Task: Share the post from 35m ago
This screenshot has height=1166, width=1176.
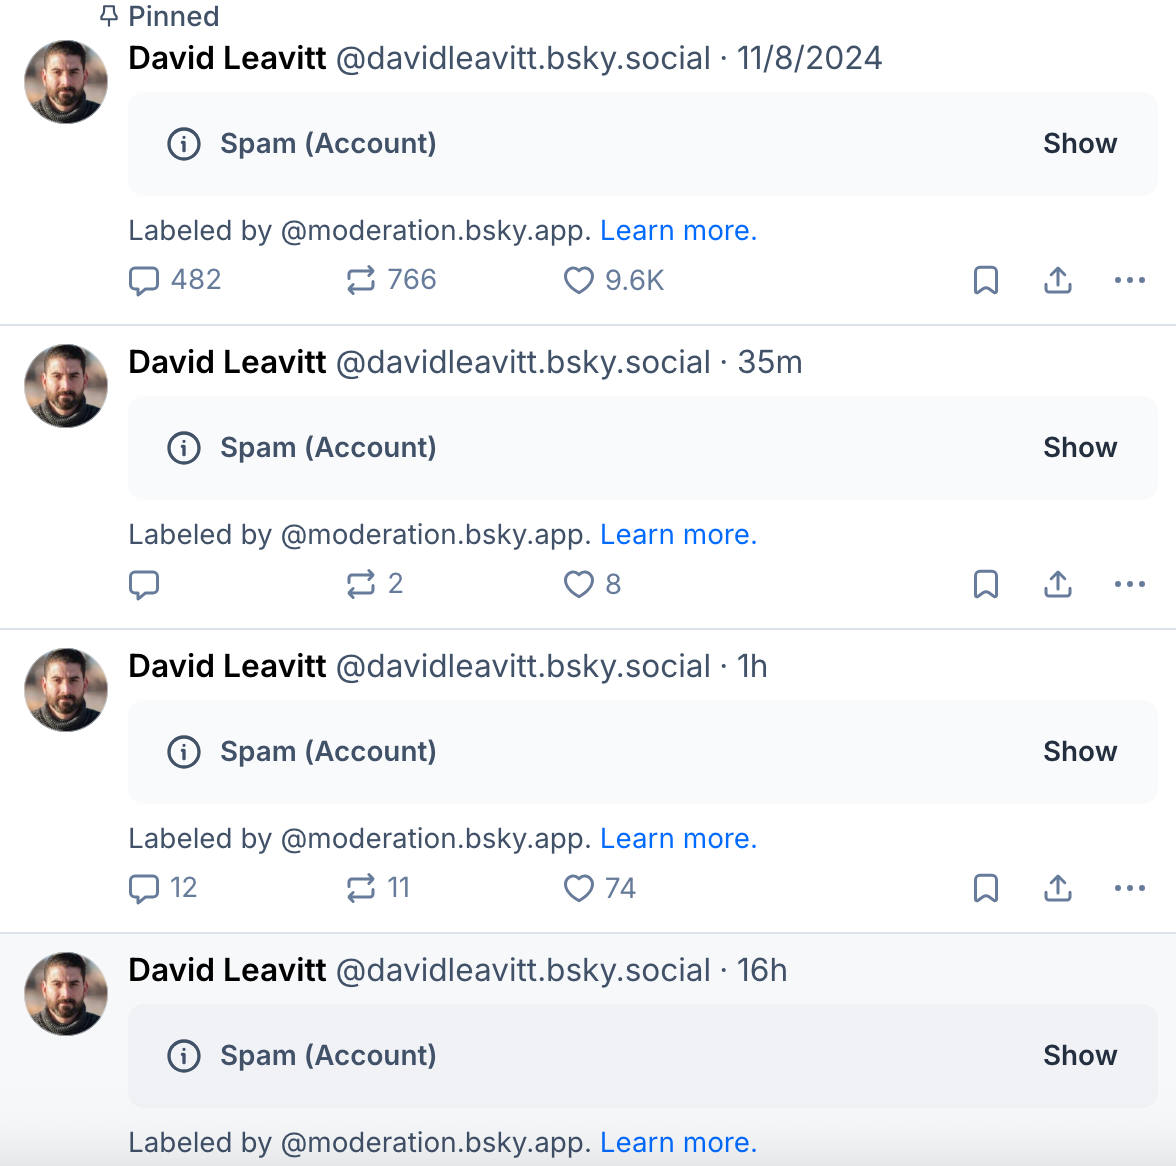Action: [1058, 585]
